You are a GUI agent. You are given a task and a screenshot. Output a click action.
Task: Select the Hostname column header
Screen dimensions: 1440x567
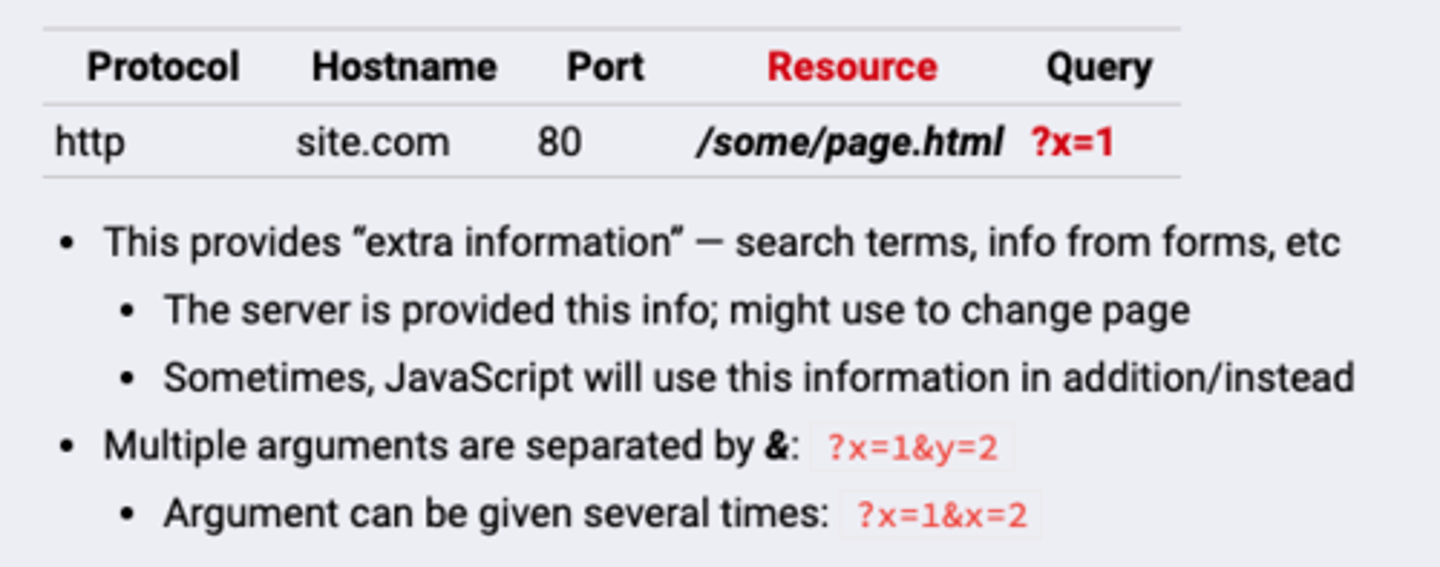(404, 67)
